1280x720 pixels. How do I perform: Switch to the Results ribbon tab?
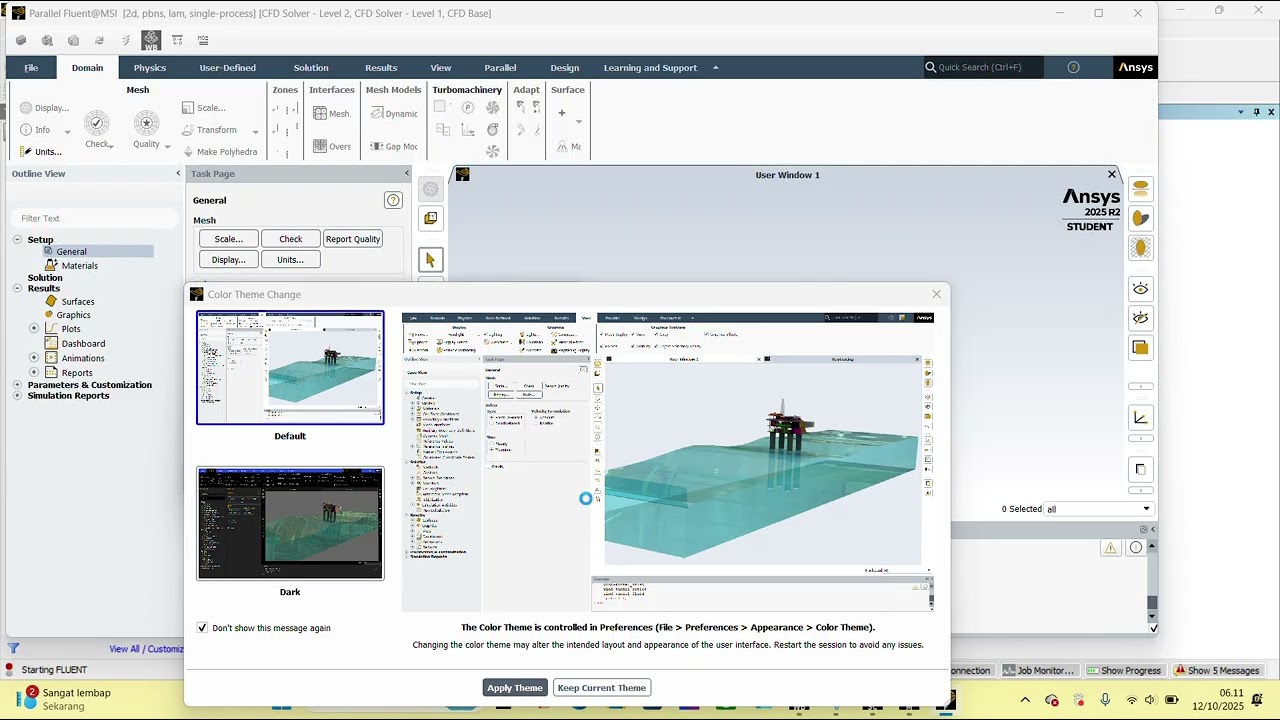tap(381, 68)
